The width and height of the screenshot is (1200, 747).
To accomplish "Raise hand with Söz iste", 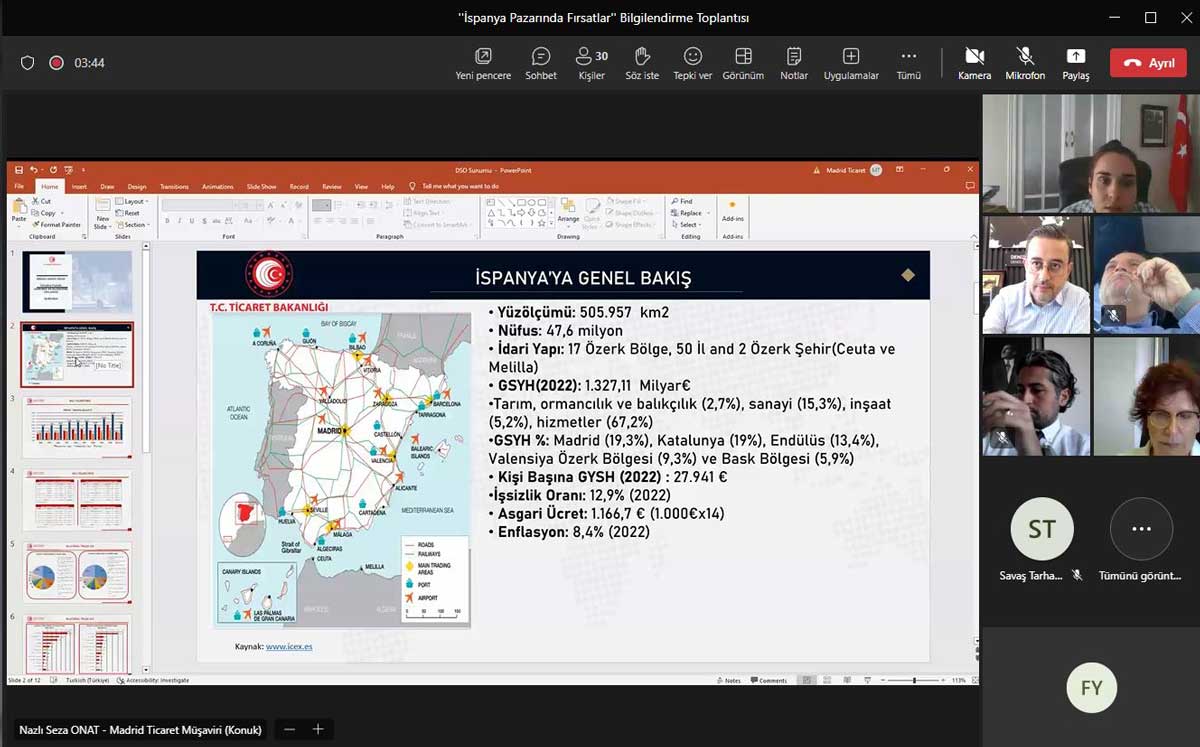I will click(x=642, y=63).
